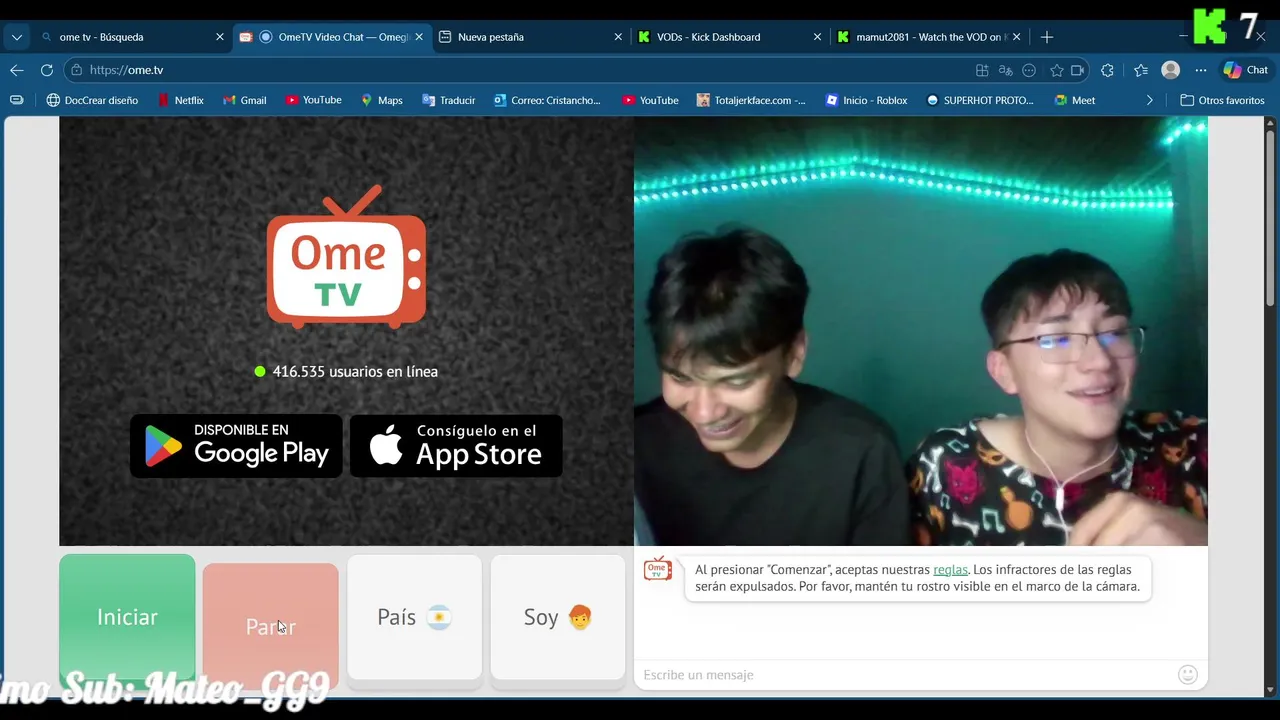Viewport: 1280px width, 720px height.
Task: Open the favorites list icon
Action: 1141,70
